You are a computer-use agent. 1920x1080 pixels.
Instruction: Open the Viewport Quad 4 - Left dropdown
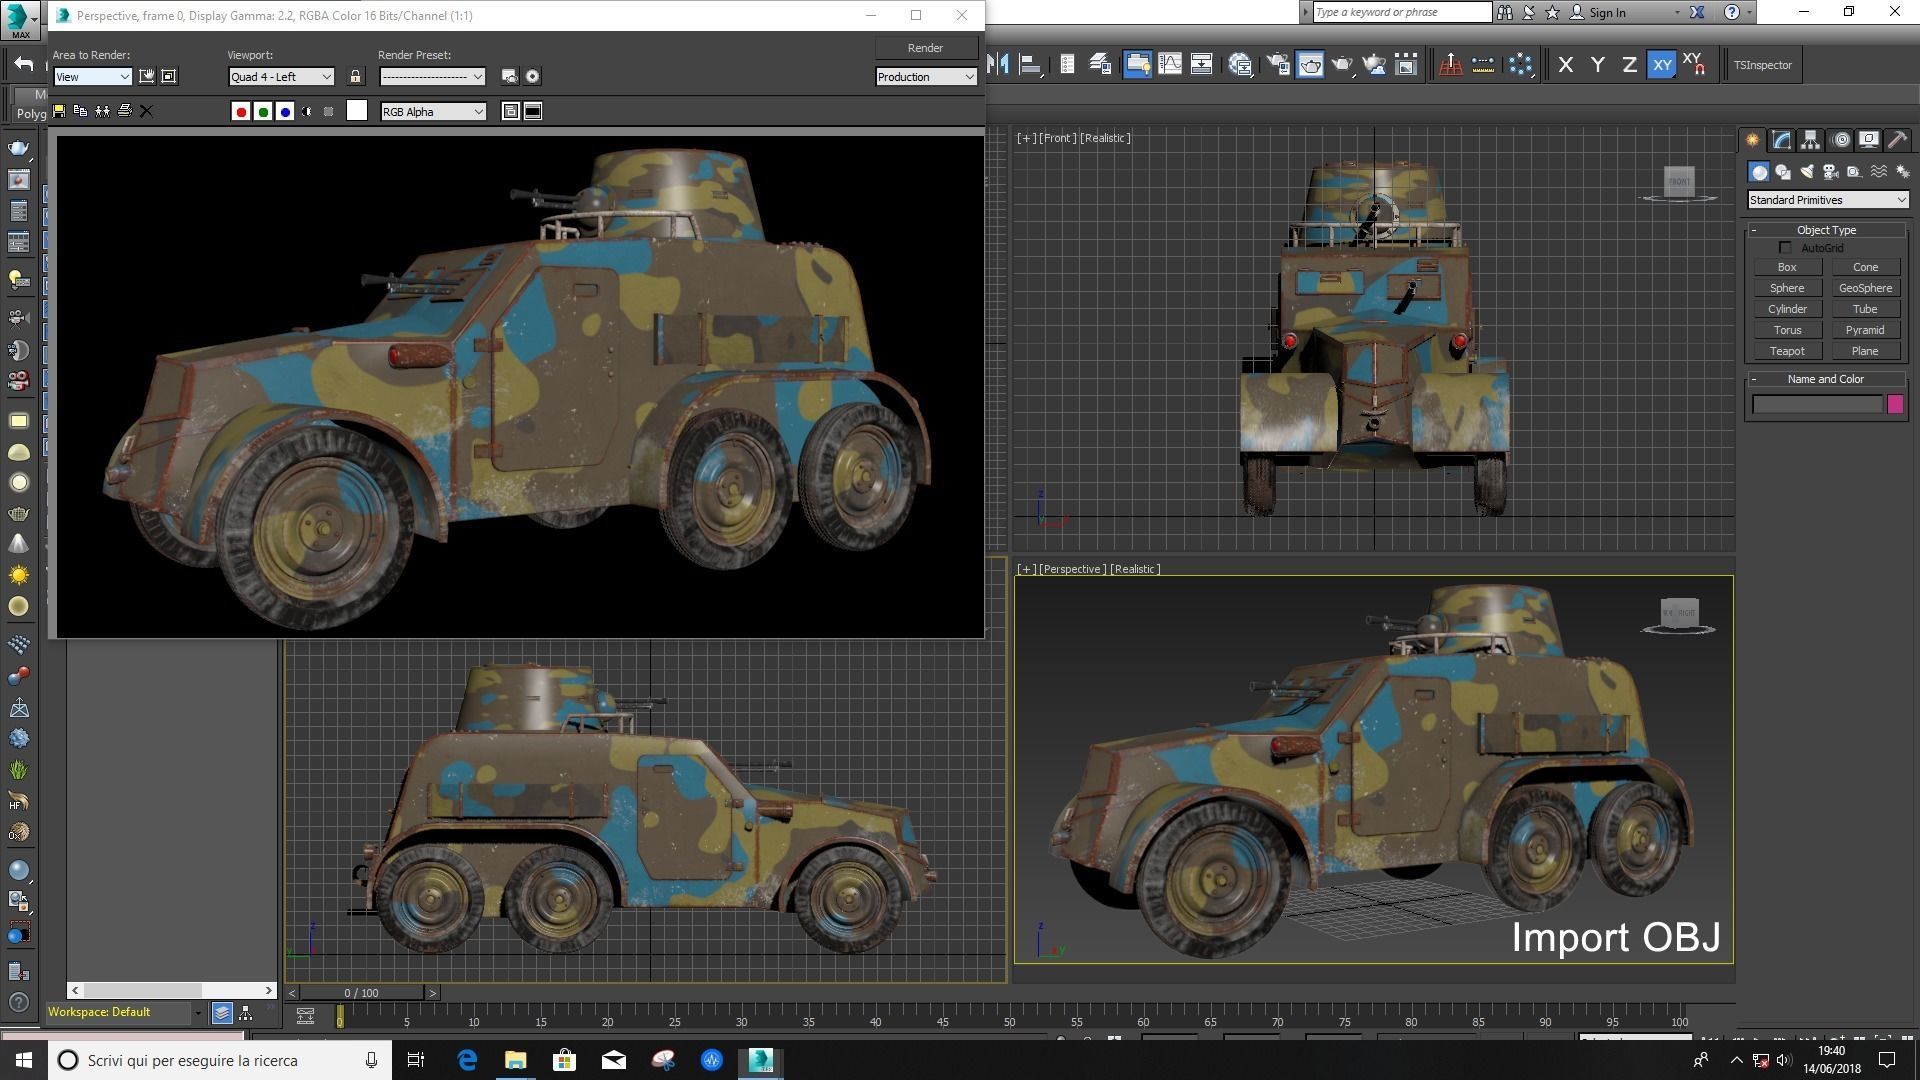point(280,77)
